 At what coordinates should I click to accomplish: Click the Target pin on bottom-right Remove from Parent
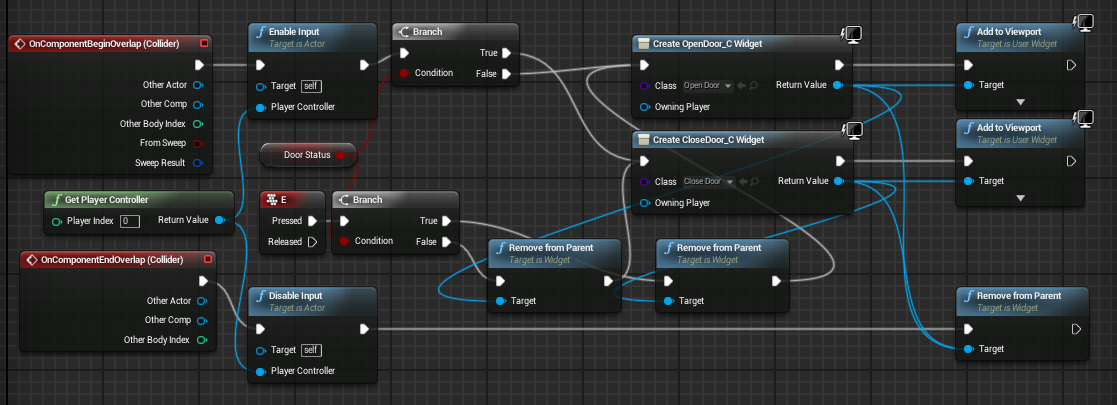coord(967,349)
